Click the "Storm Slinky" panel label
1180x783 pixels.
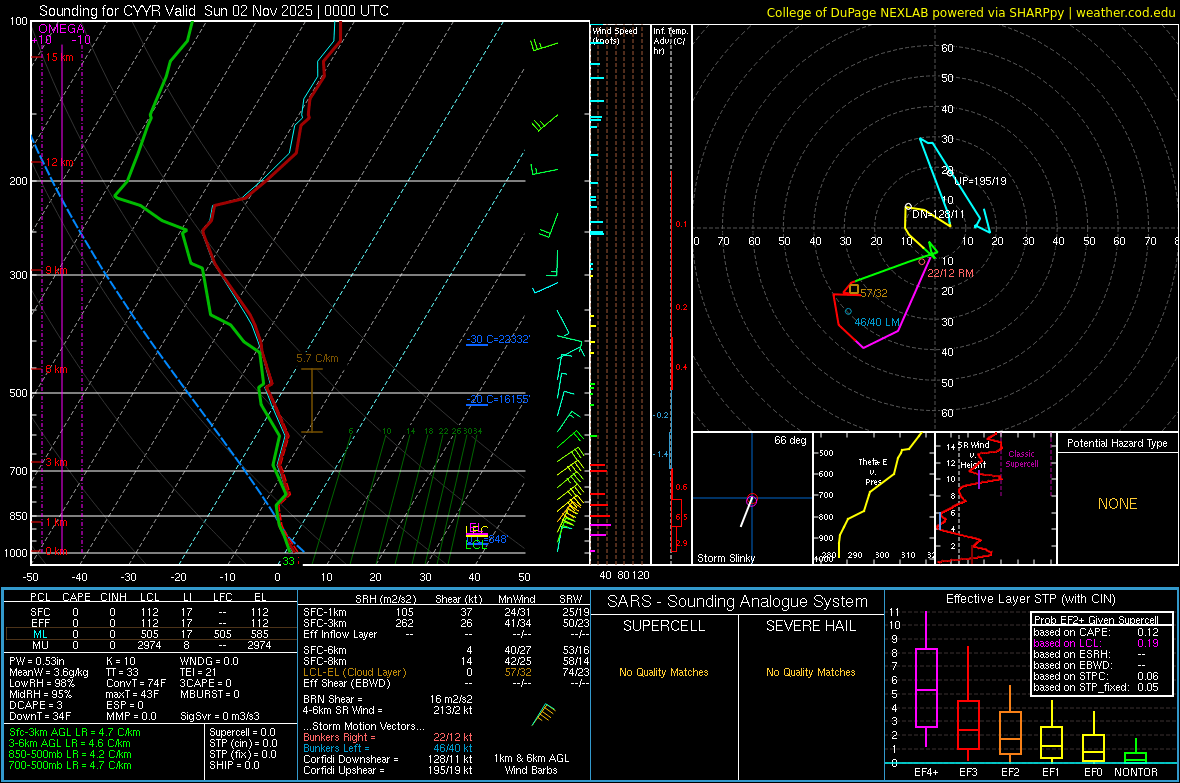coord(725,558)
